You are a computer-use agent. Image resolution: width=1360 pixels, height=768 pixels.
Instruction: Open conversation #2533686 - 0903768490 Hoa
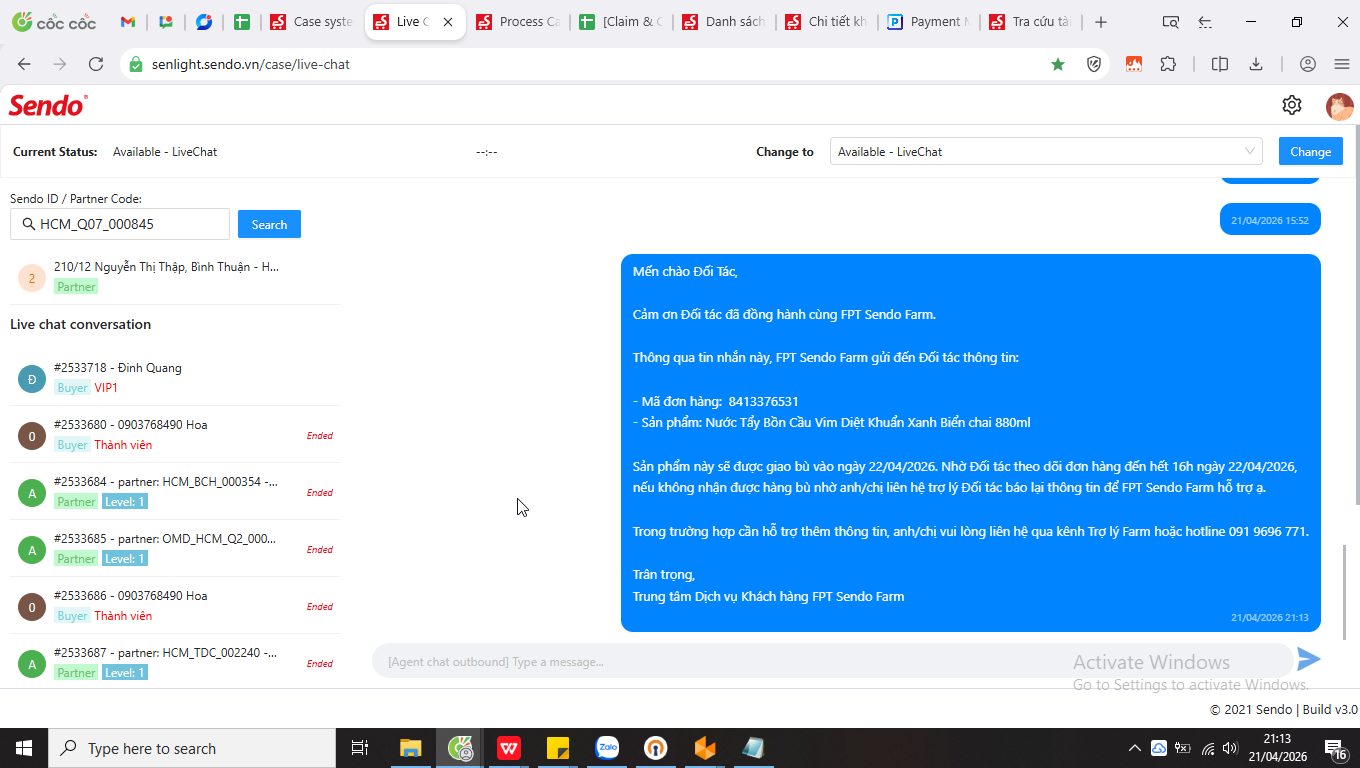tap(175, 605)
